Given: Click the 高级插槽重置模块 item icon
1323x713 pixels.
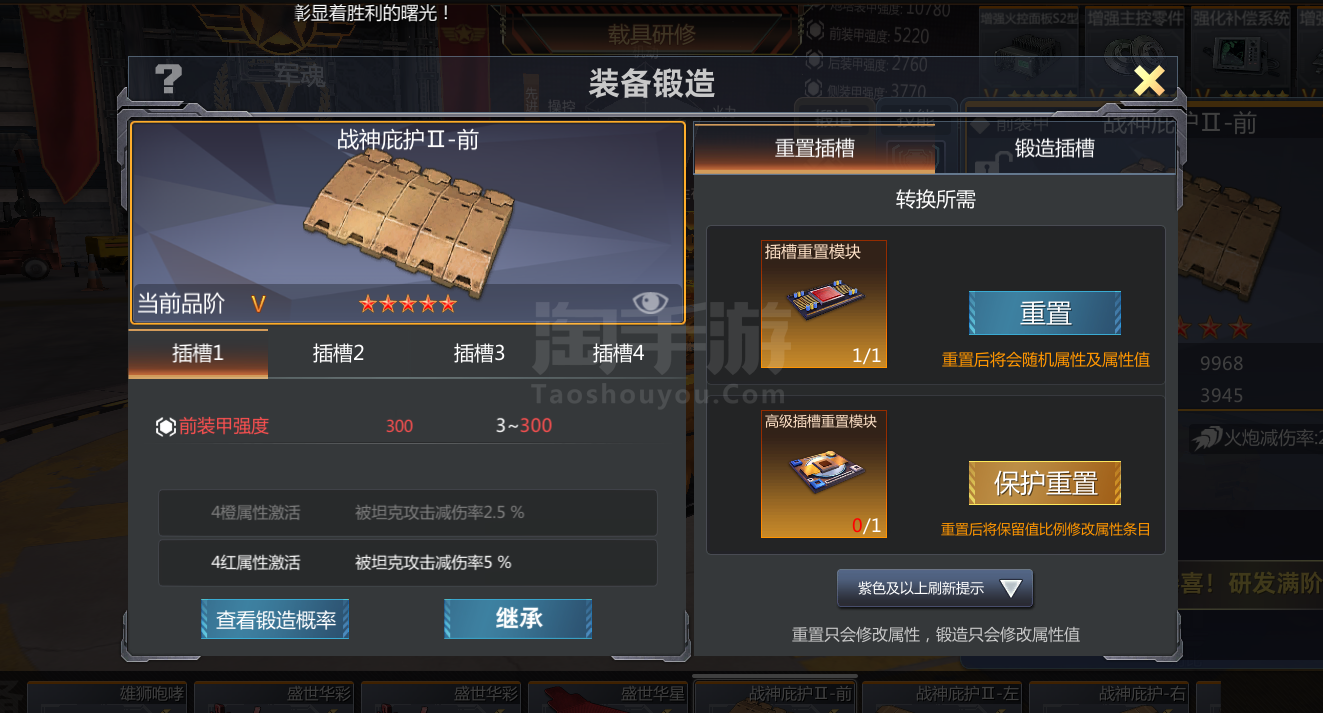Looking at the screenshot, I should [823, 474].
